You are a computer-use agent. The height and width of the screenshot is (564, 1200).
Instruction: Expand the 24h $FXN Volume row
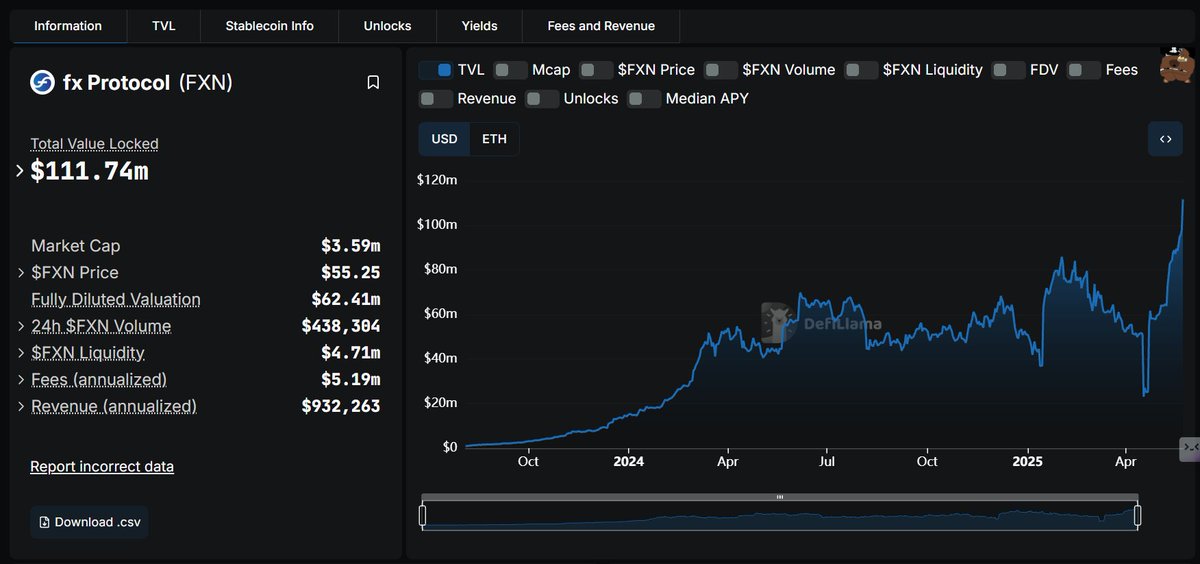pos(22,326)
